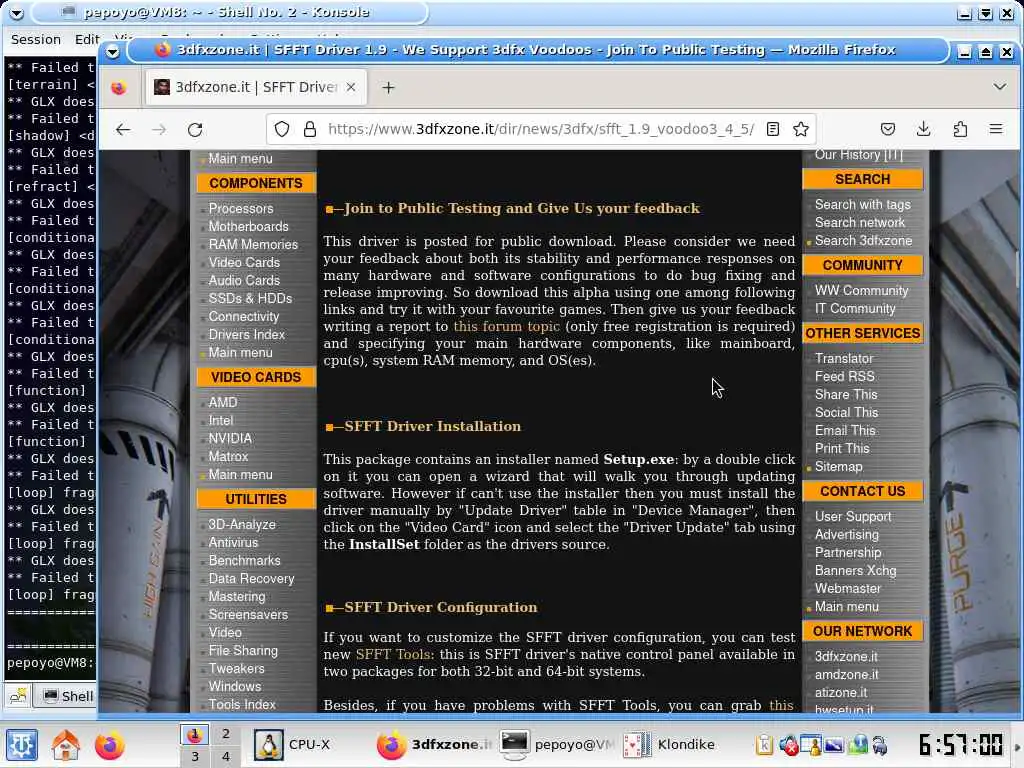Screen dimensions: 1024x768
Task: Open the Firefox window menu arrow
Action: pyautogui.click(x=112, y=51)
